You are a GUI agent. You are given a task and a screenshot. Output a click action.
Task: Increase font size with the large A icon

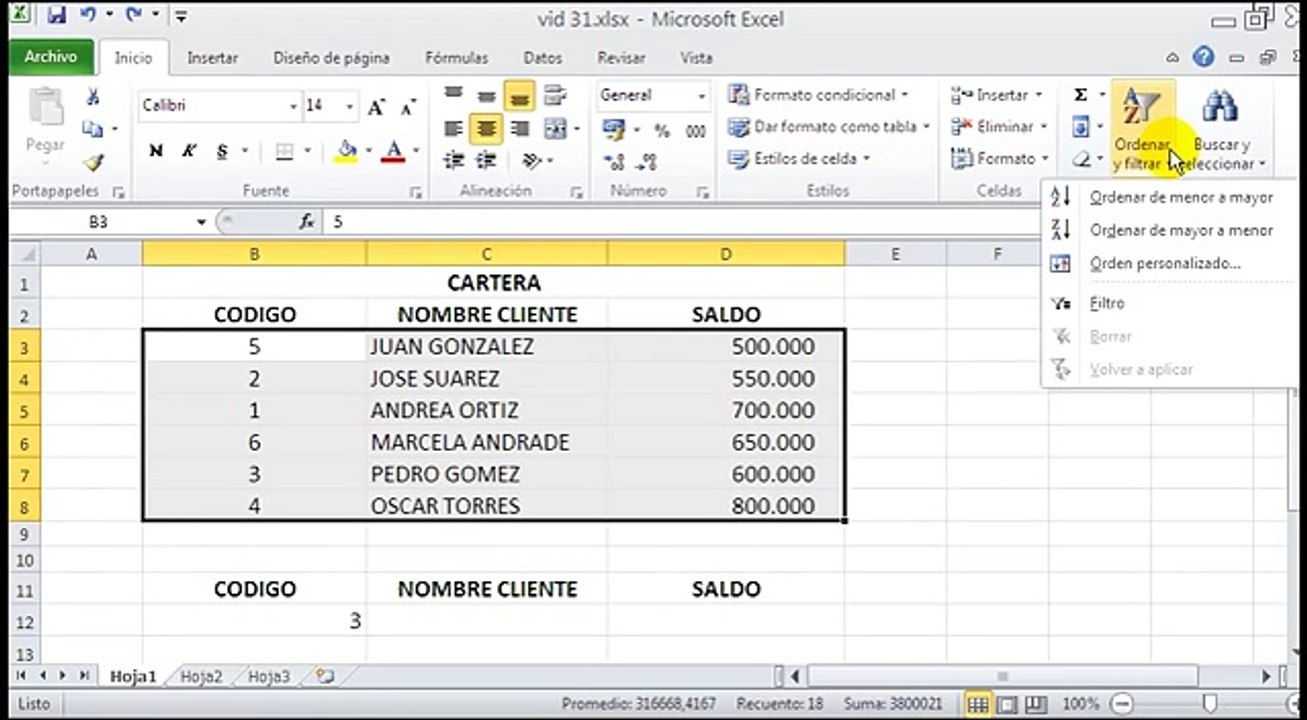pos(376,106)
